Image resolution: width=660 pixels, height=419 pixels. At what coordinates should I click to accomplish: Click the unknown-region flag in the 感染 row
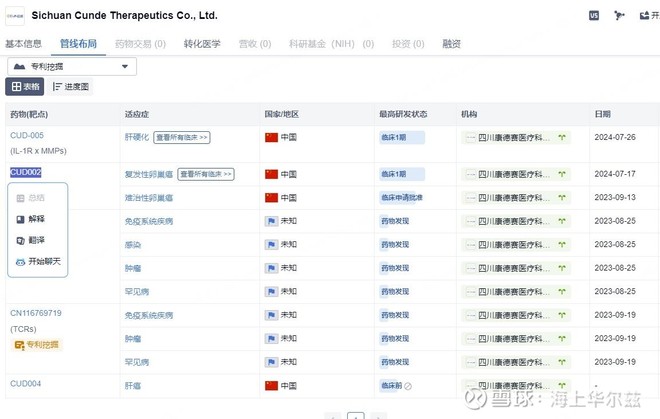point(271,245)
